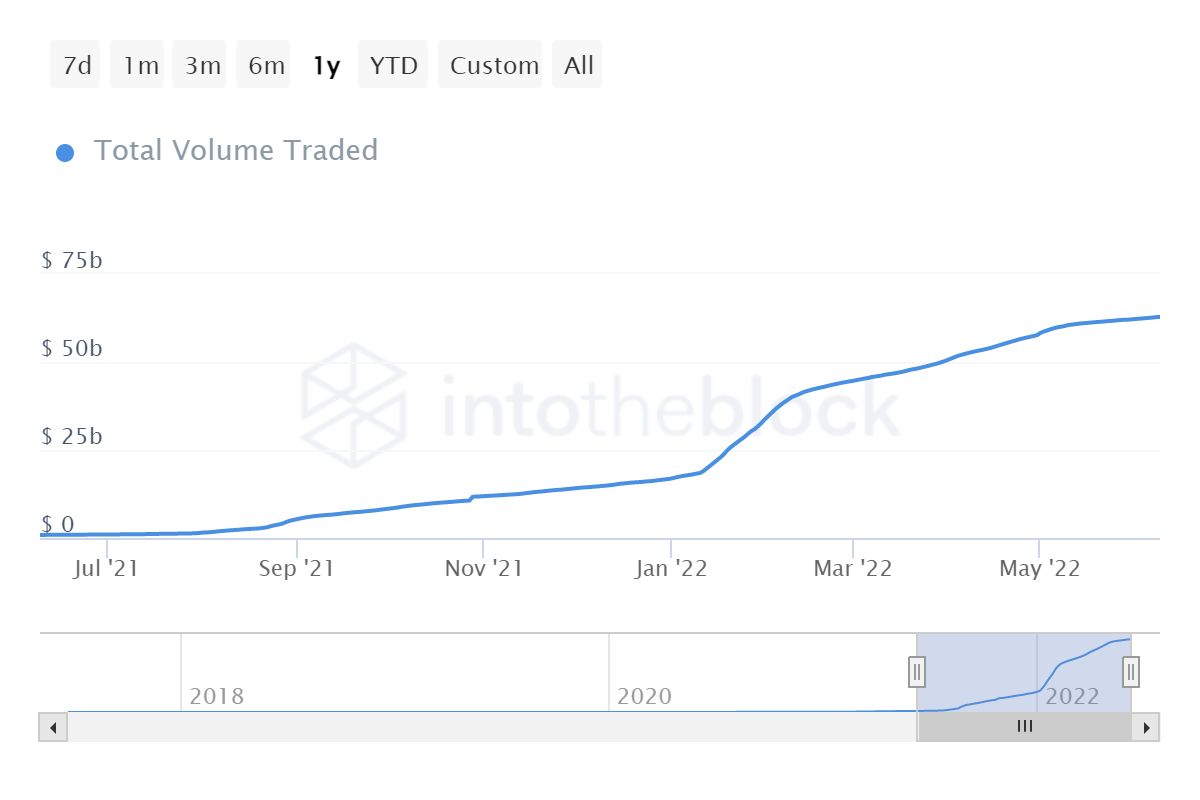The height and width of the screenshot is (800, 1200).
Task: Click the blue legend dot
Action: click(x=65, y=153)
